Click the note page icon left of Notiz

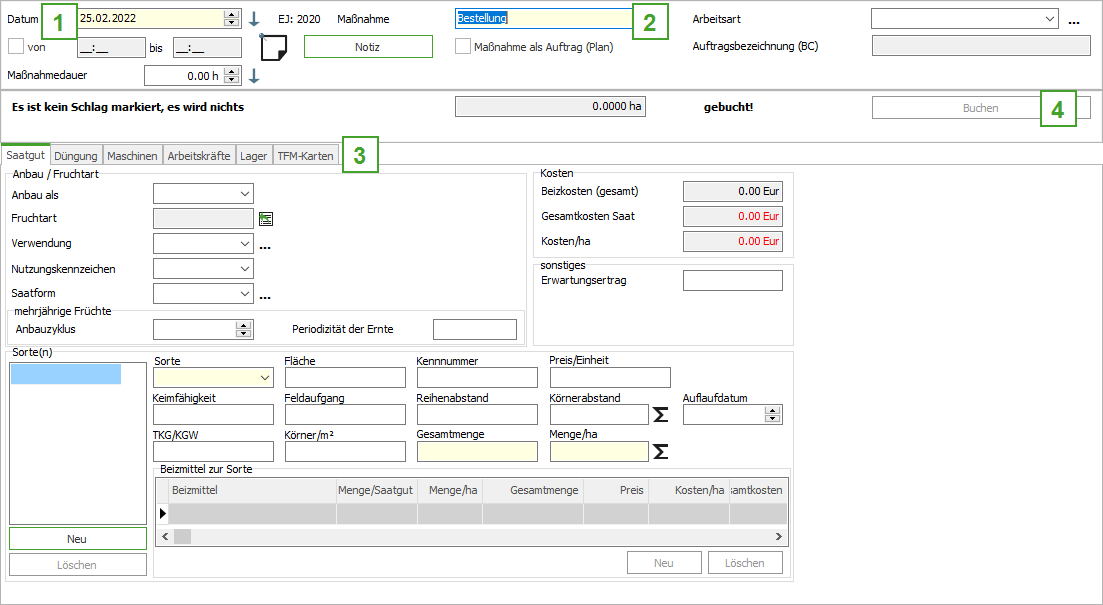click(x=275, y=47)
